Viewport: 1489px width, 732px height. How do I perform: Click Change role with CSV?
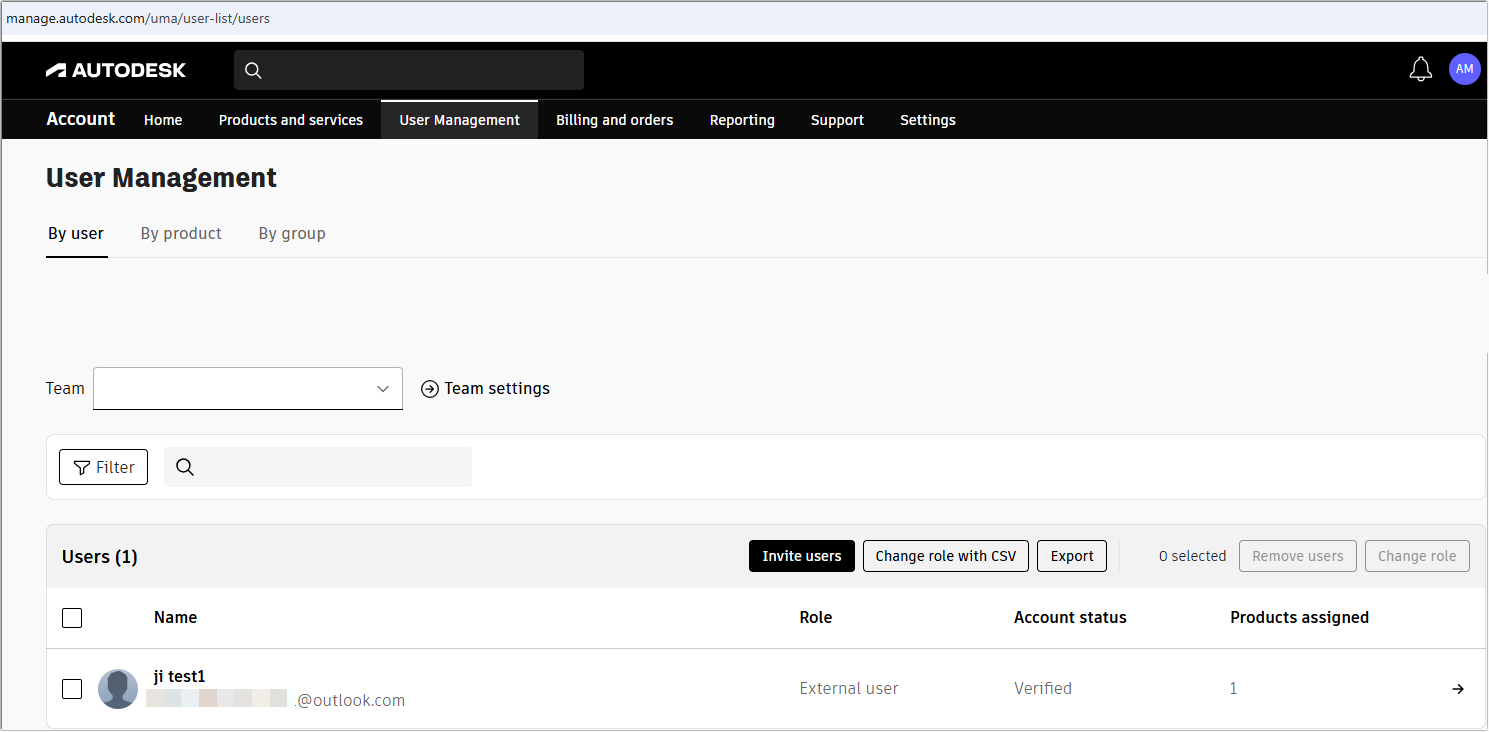pyautogui.click(x=946, y=556)
